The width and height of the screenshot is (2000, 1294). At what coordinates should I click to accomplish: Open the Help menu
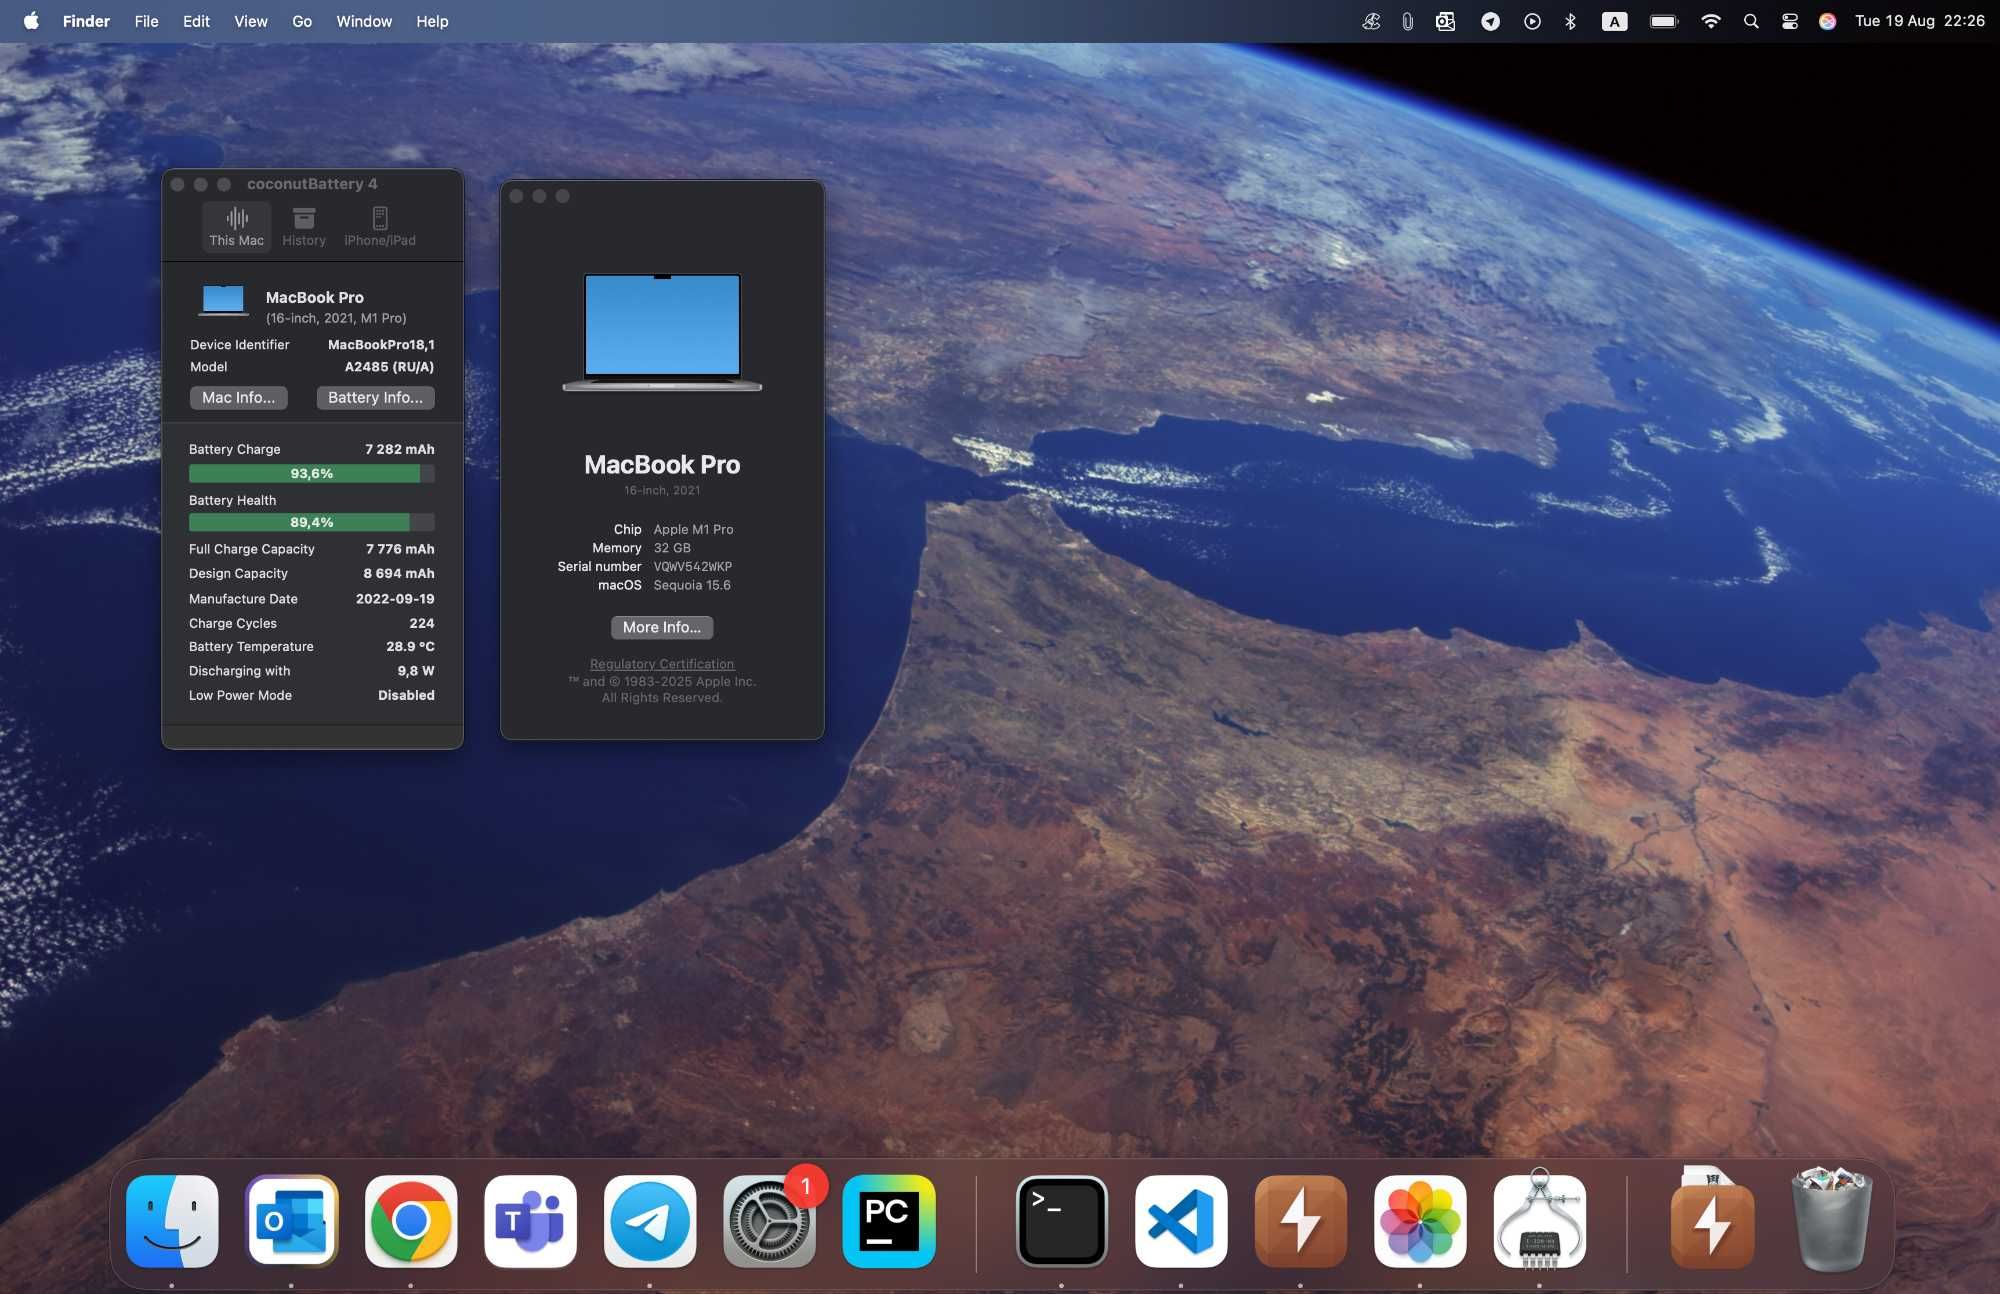[432, 21]
